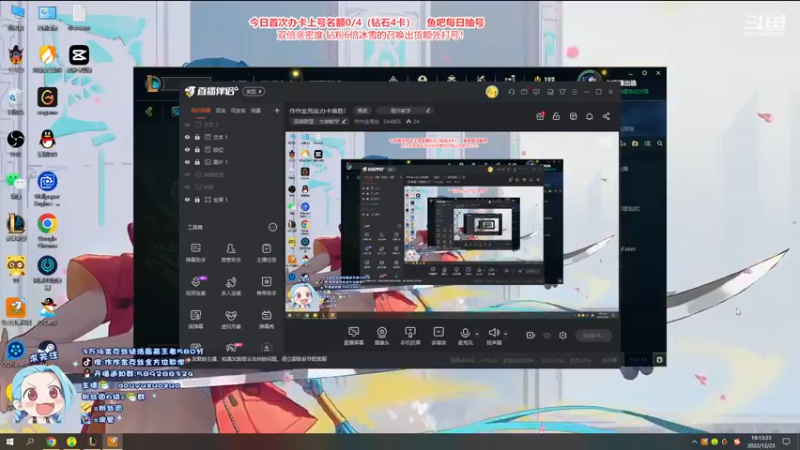Click the pencil edit icon beside game category
Image resolution: width=800 pixels, height=450 pixels.
coord(344,121)
